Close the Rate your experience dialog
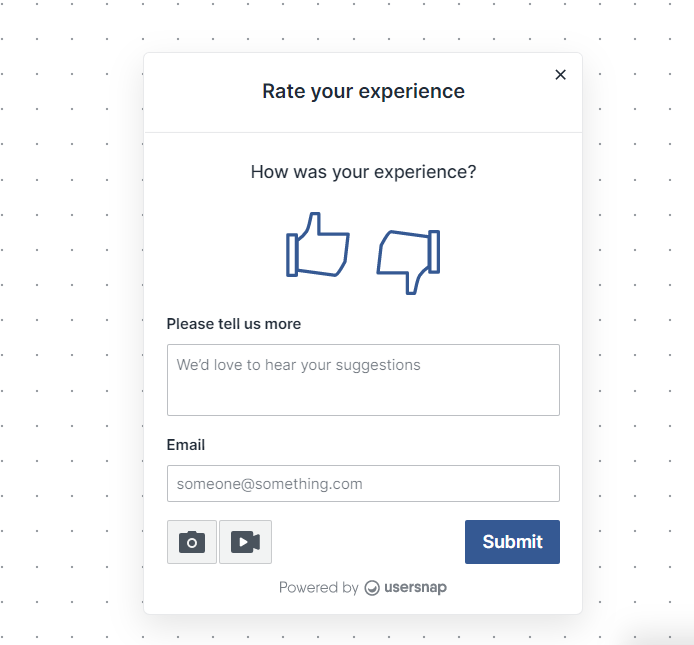This screenshot has width=694, height=645. tap(560, 75)
